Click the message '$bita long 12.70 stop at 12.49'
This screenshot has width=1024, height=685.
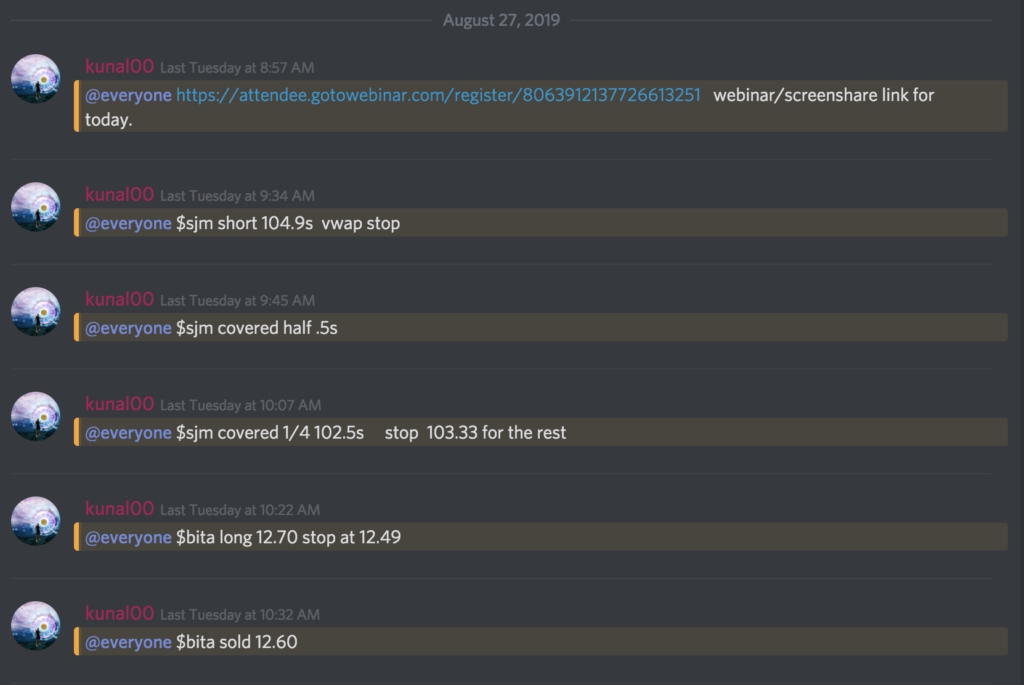[288, 537]
